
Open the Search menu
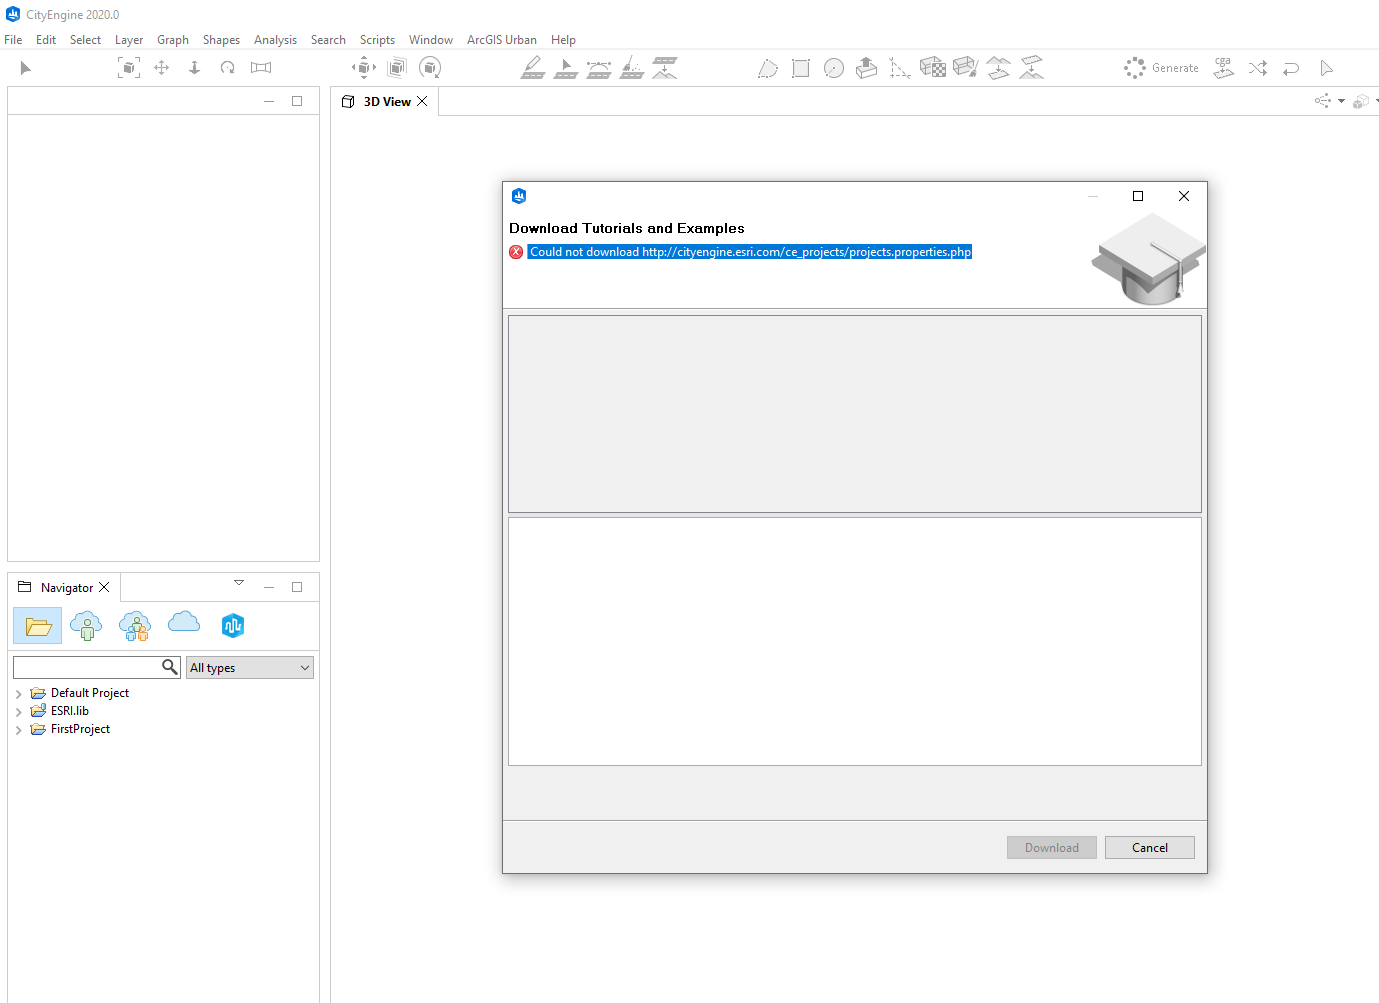click(x=328, y=40)
